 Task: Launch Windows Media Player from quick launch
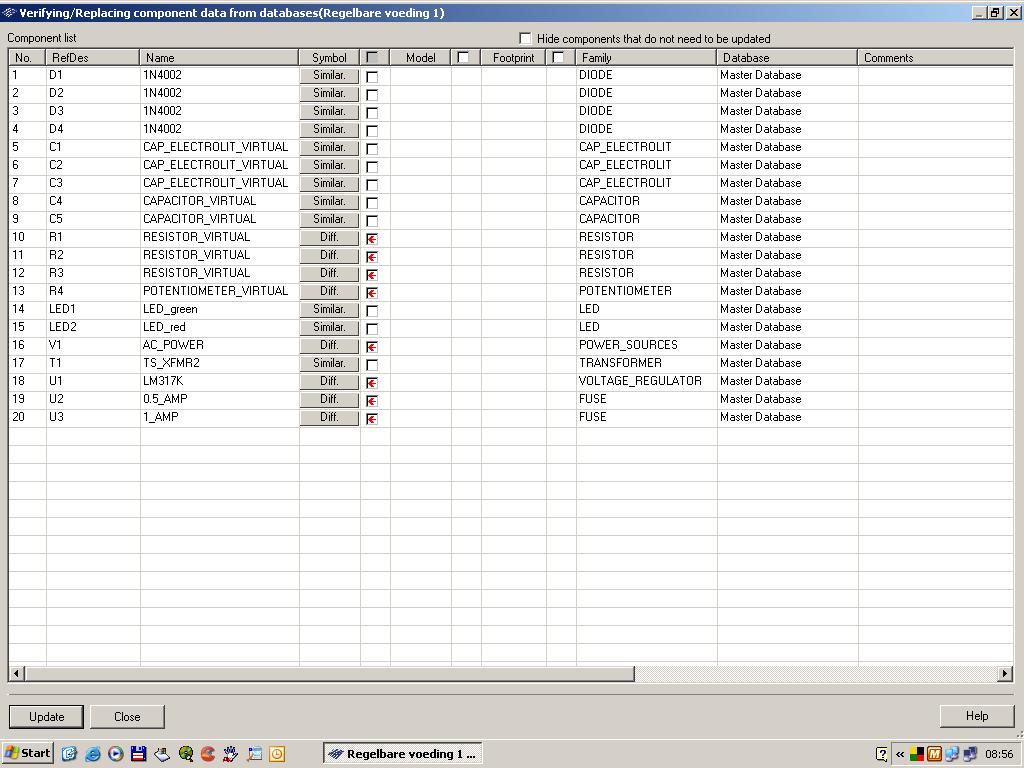[115, 754]
